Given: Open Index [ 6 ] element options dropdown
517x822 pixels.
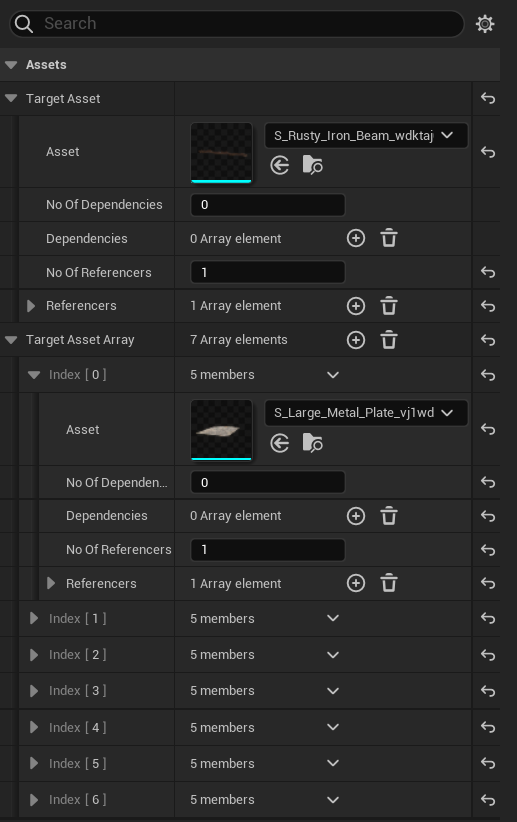Looking at the screenshot, I should point(333,799).
